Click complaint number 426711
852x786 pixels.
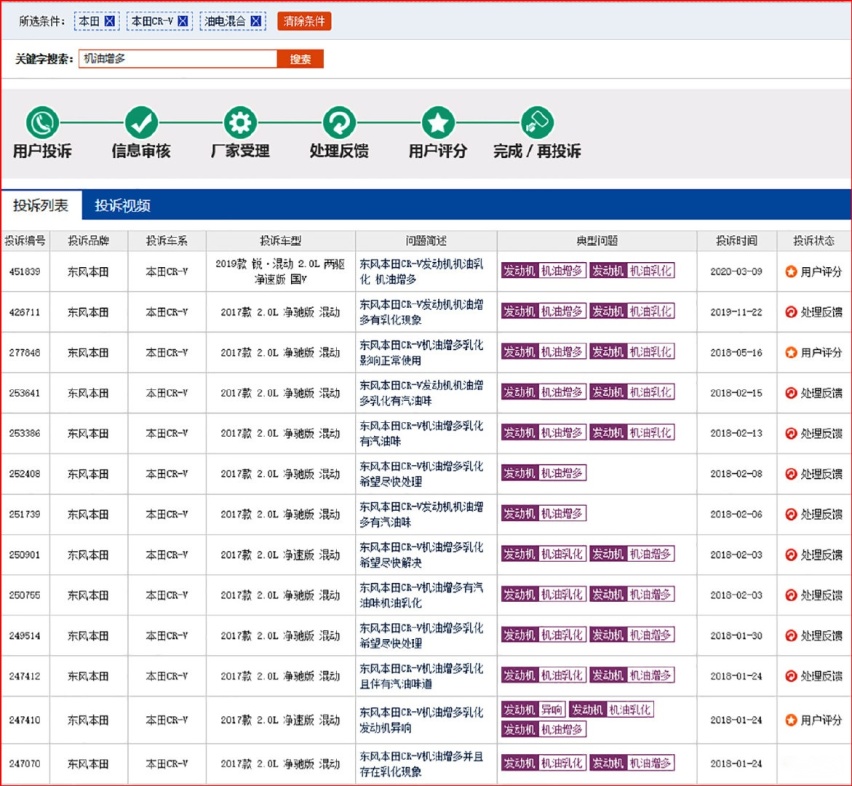[24, 312]
